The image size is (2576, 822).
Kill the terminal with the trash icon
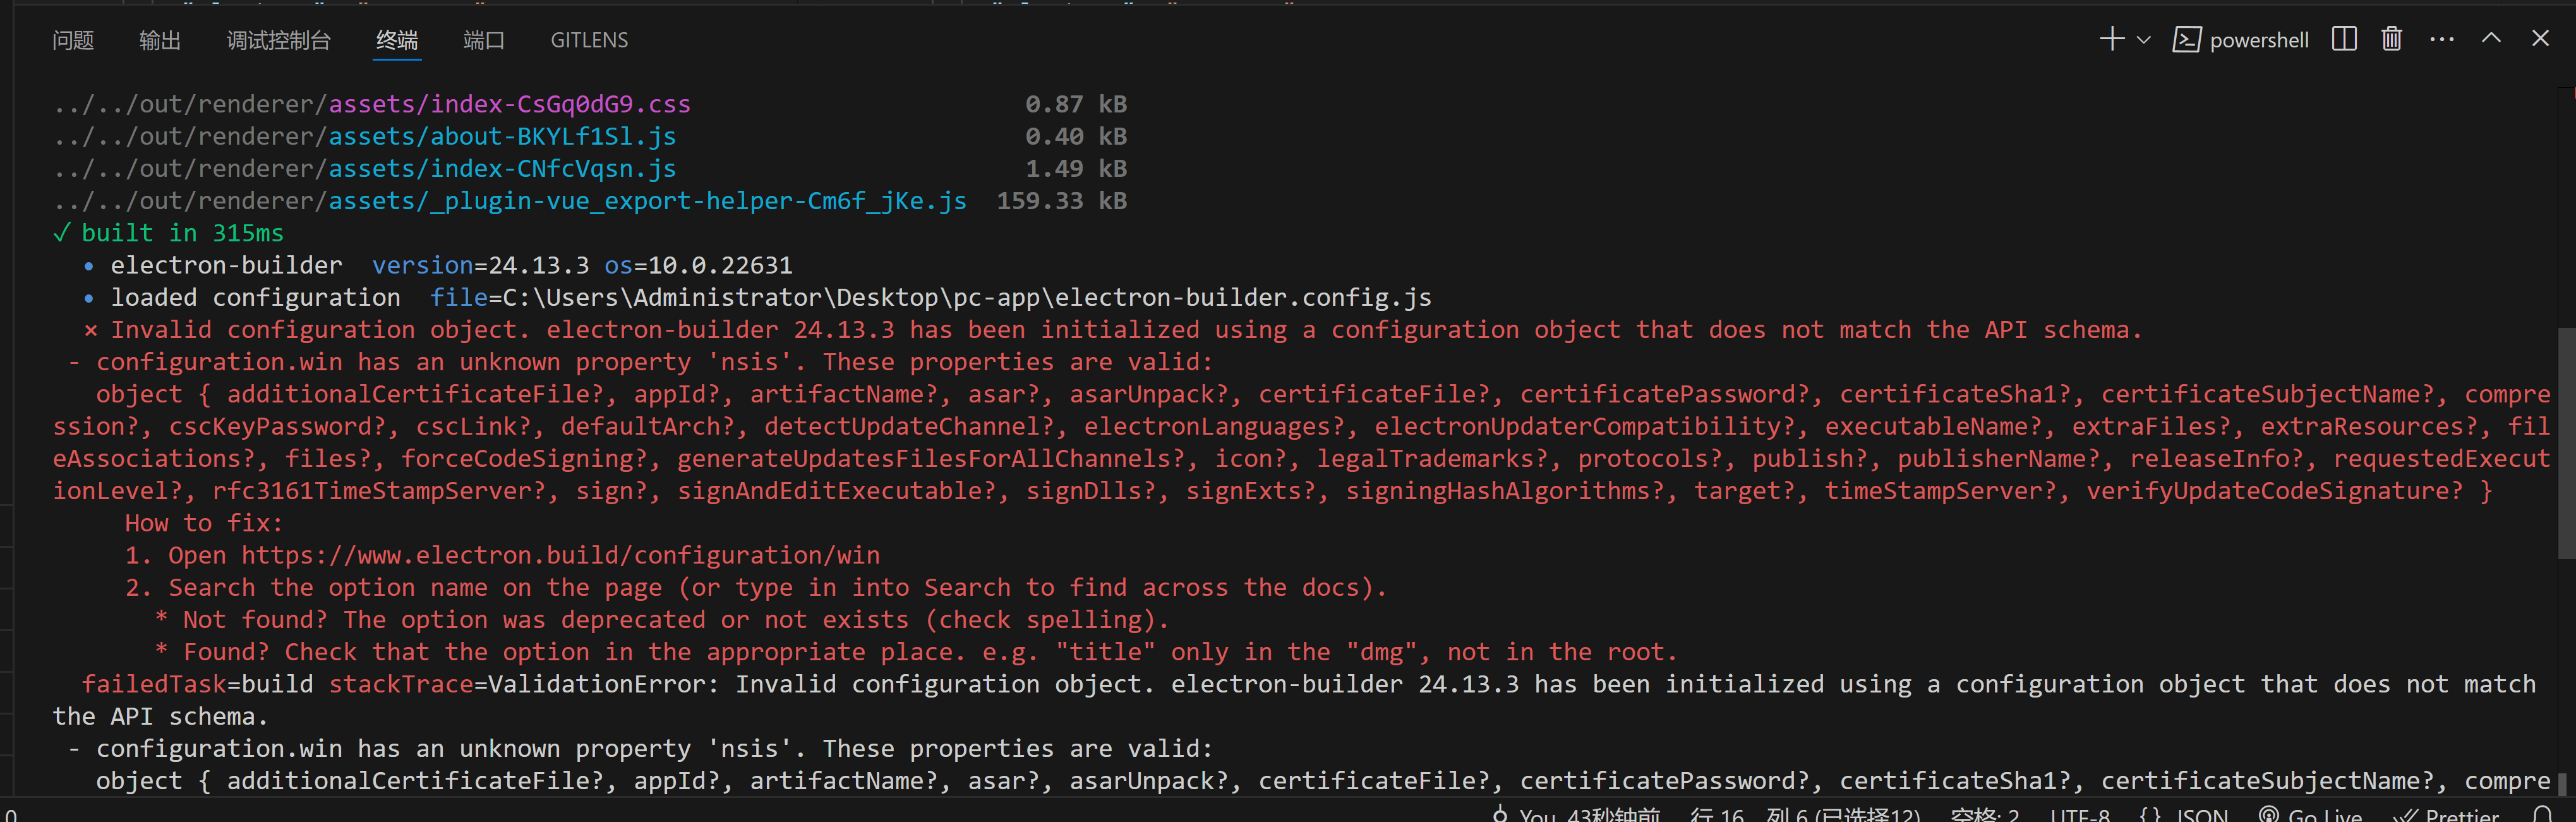click(x=2392, y=39)
